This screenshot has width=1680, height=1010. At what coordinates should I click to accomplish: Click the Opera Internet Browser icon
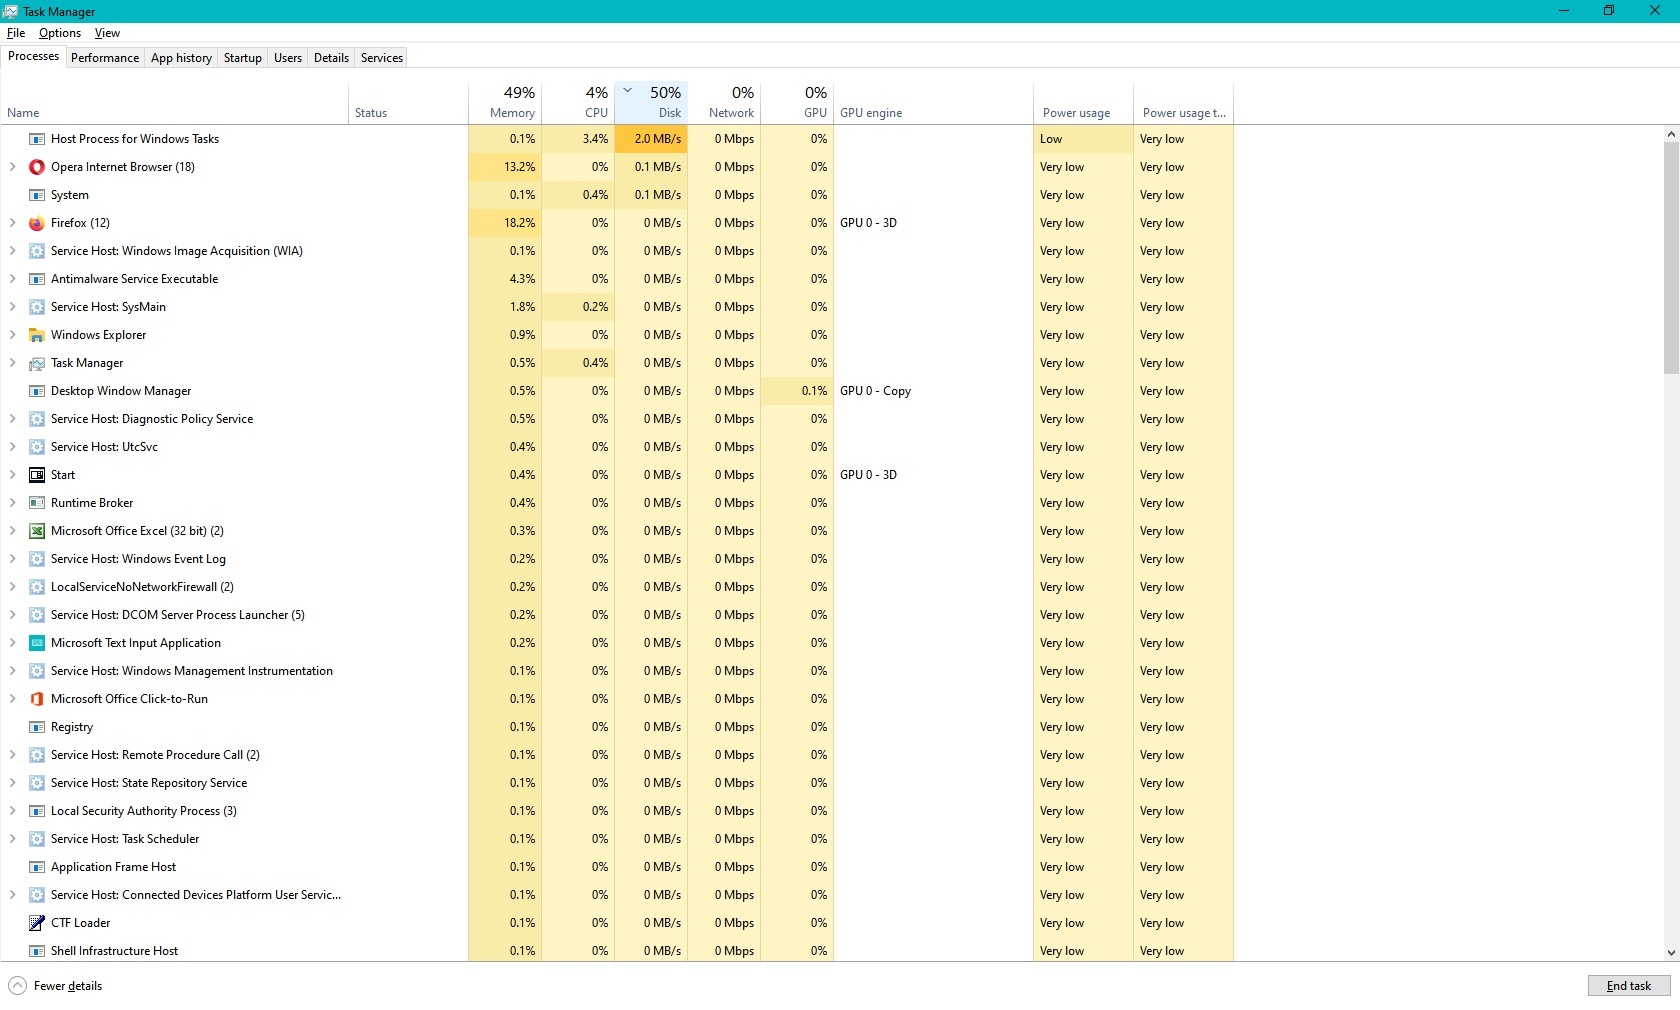click(x=37, y=167)
